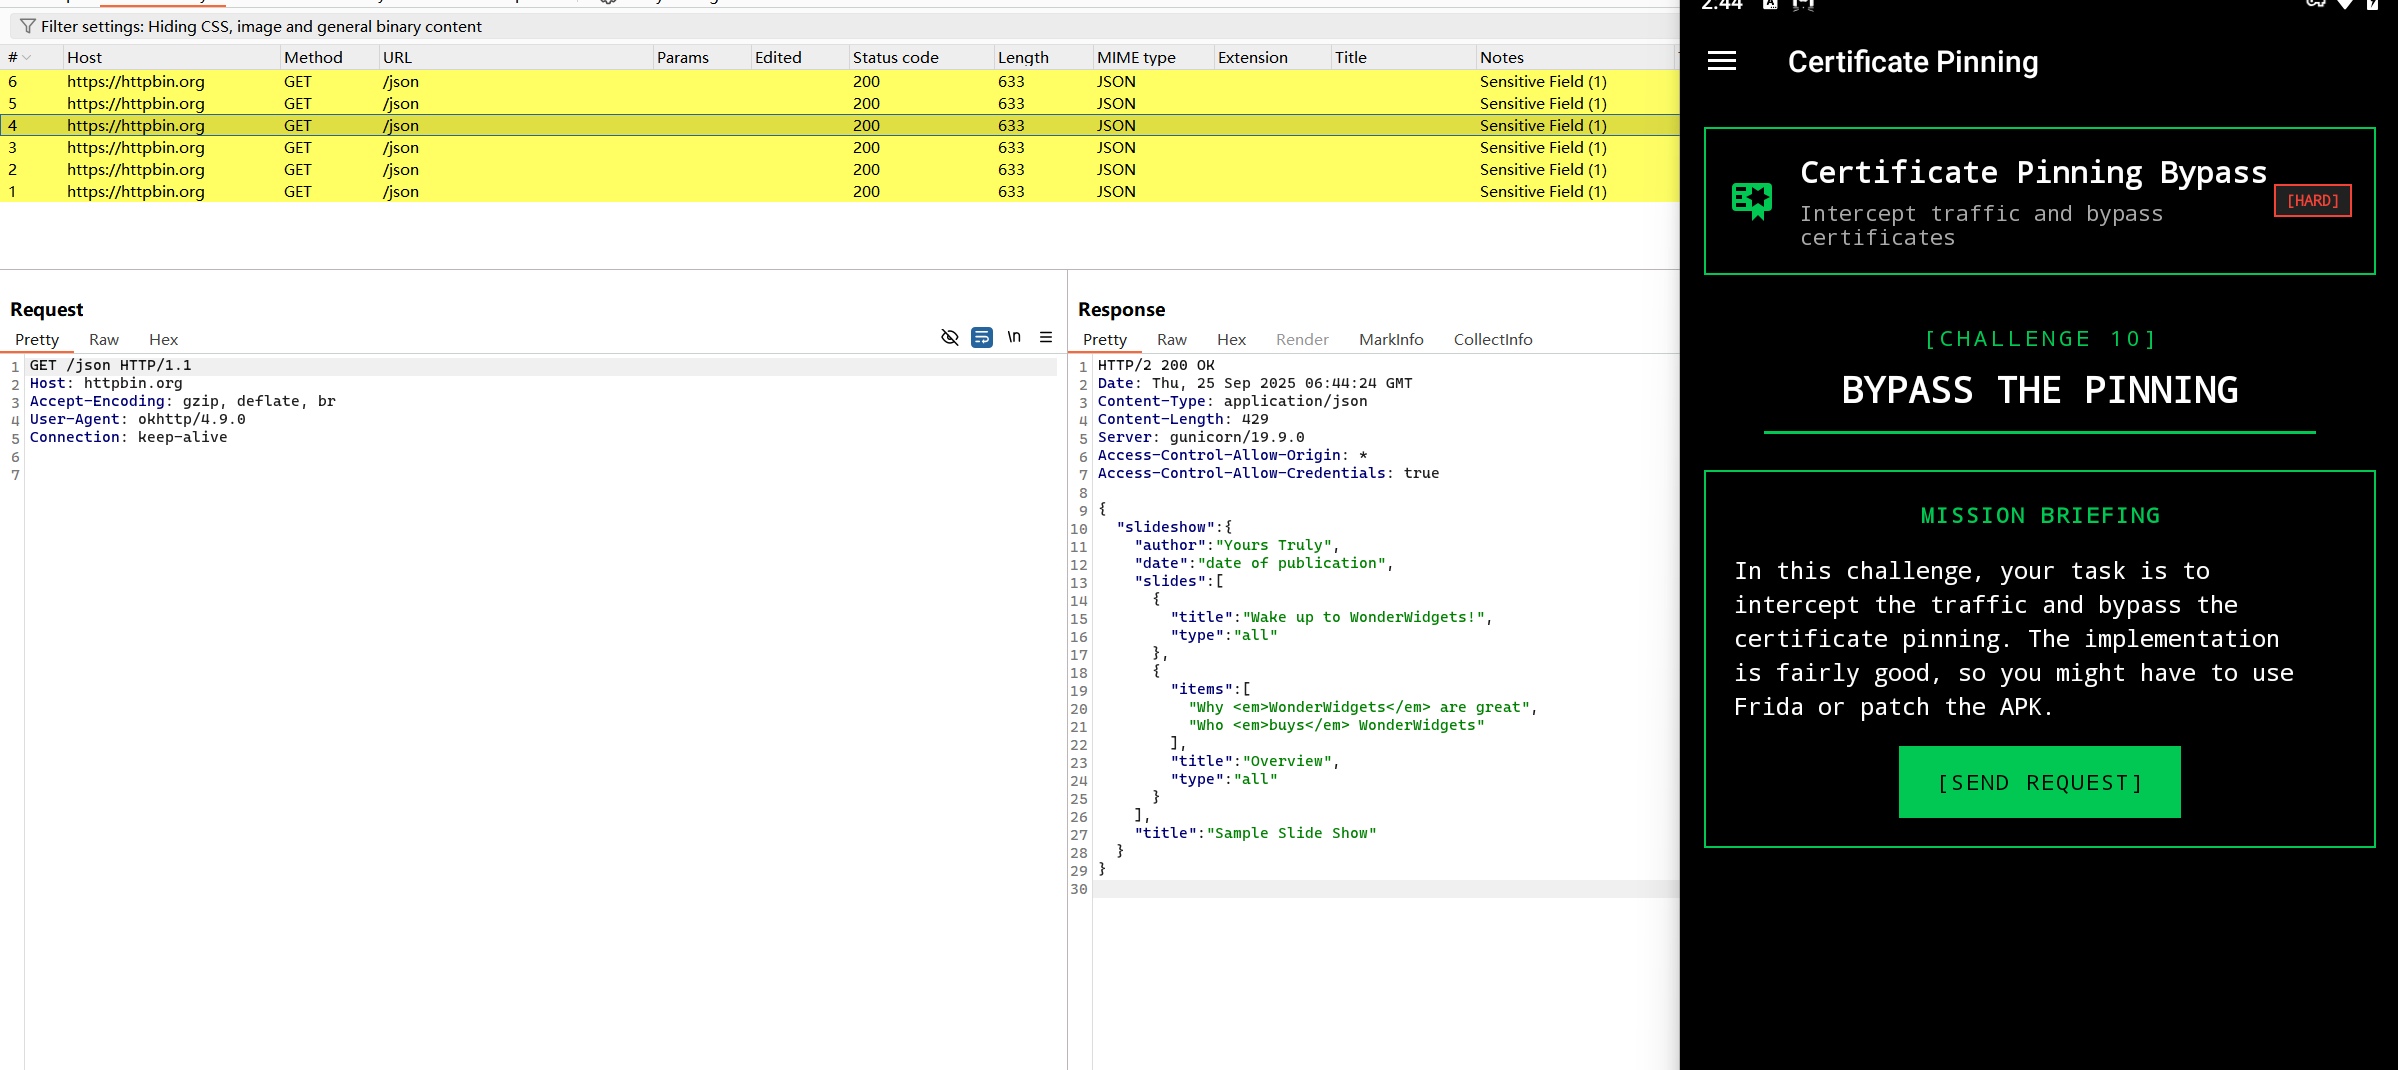Screen dimensions: 2398x1070
Task: Click the Notes column header
Action: pos(1501,58)
